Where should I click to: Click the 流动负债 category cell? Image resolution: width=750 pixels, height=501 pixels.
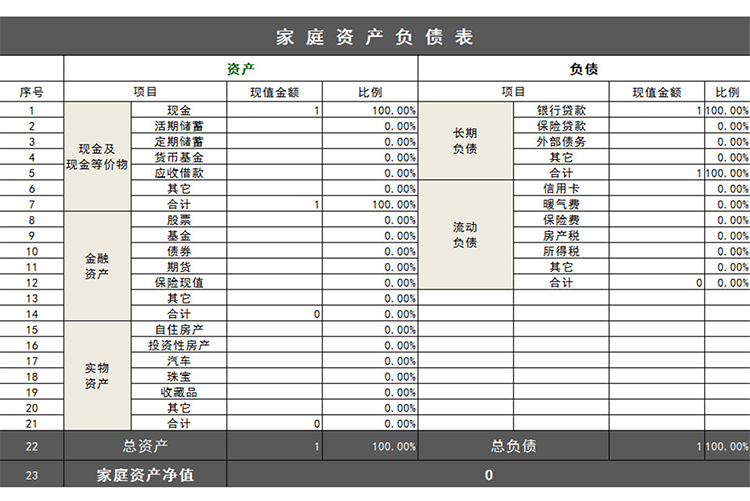pyautogui.click(x=465, y=235)
